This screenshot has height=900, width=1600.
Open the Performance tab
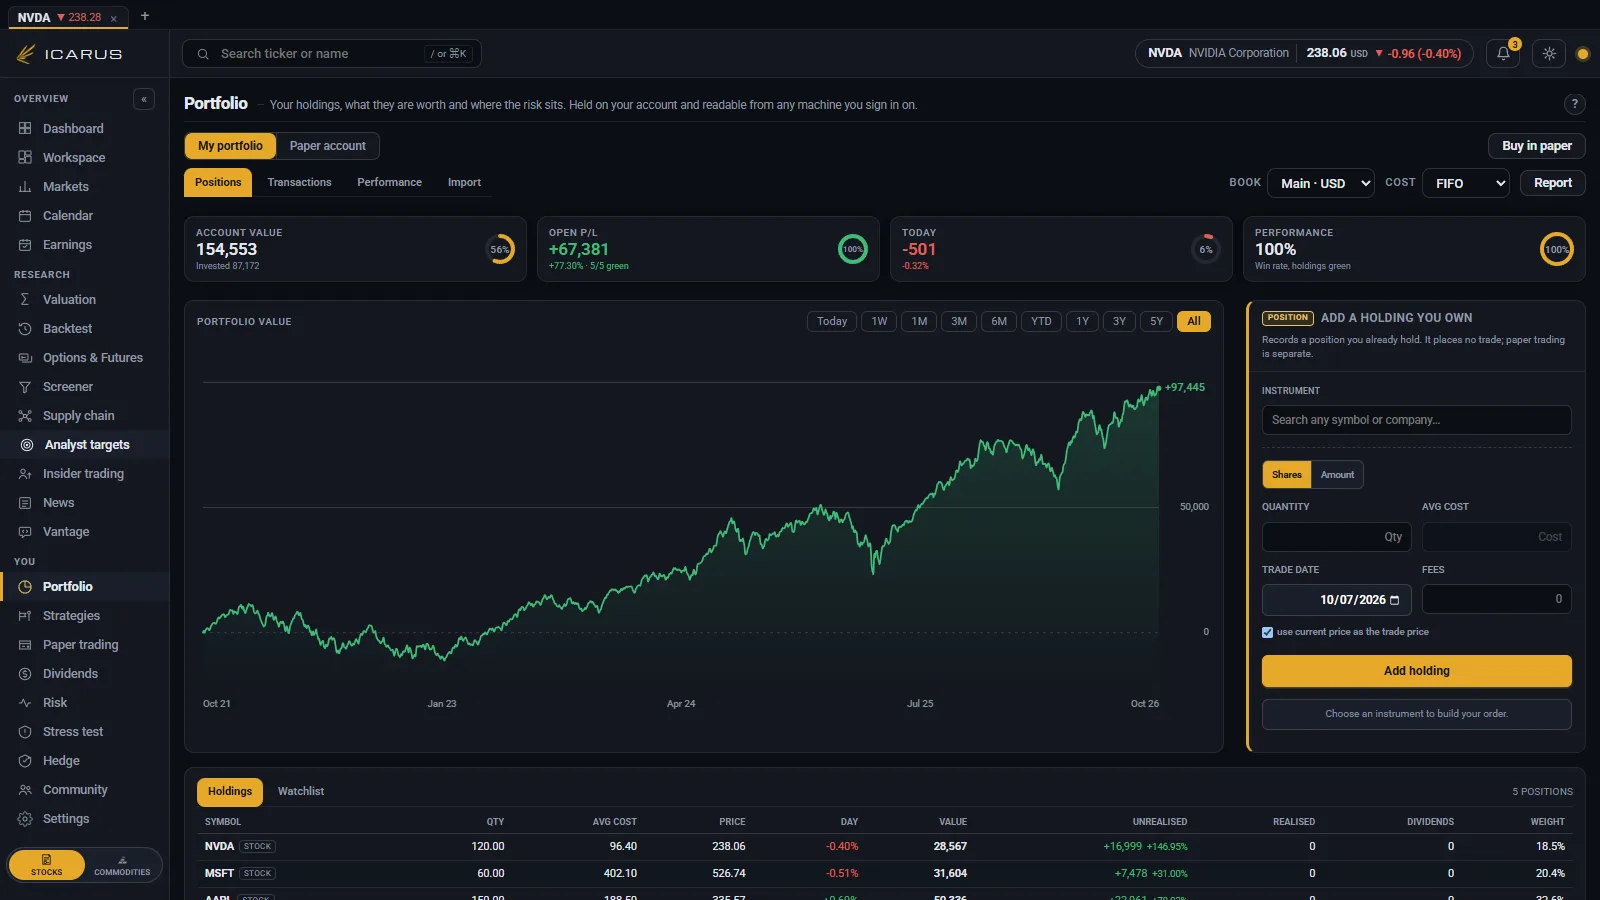pyautogui.click(x=389, y=183)
